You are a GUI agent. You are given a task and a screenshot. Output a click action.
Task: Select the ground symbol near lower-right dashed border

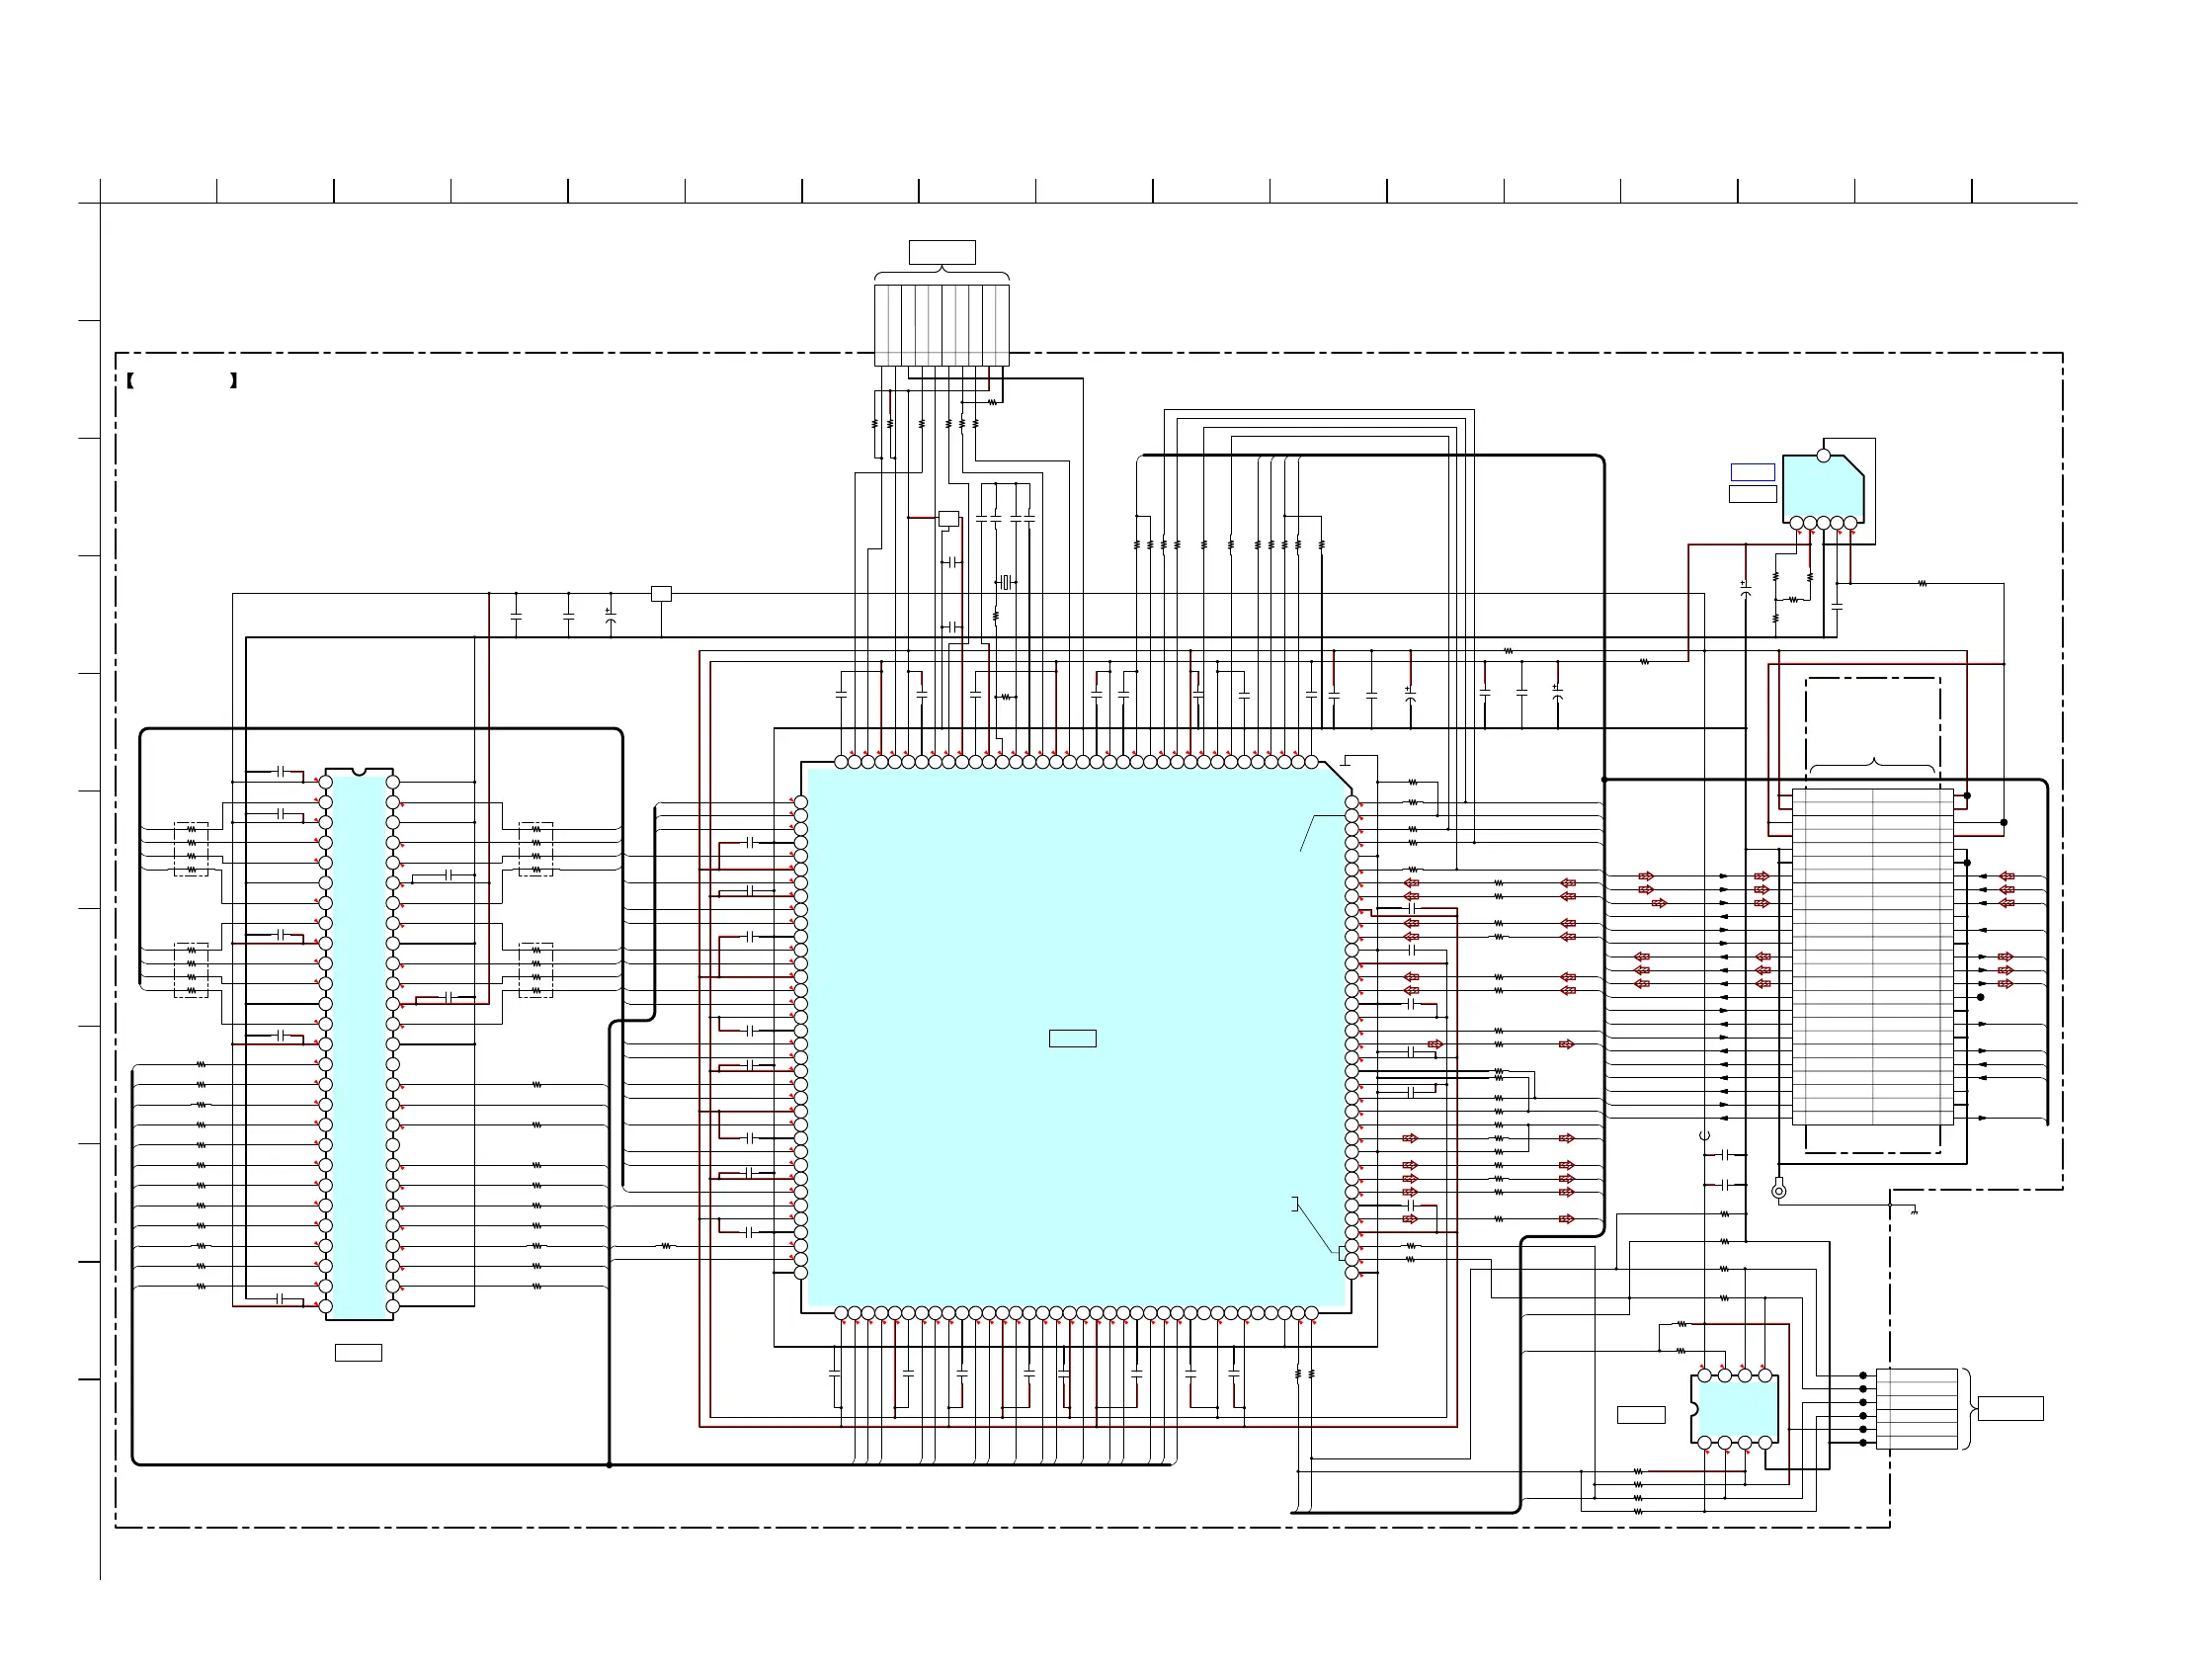pyautogui.click(x=1914, y=1212)
